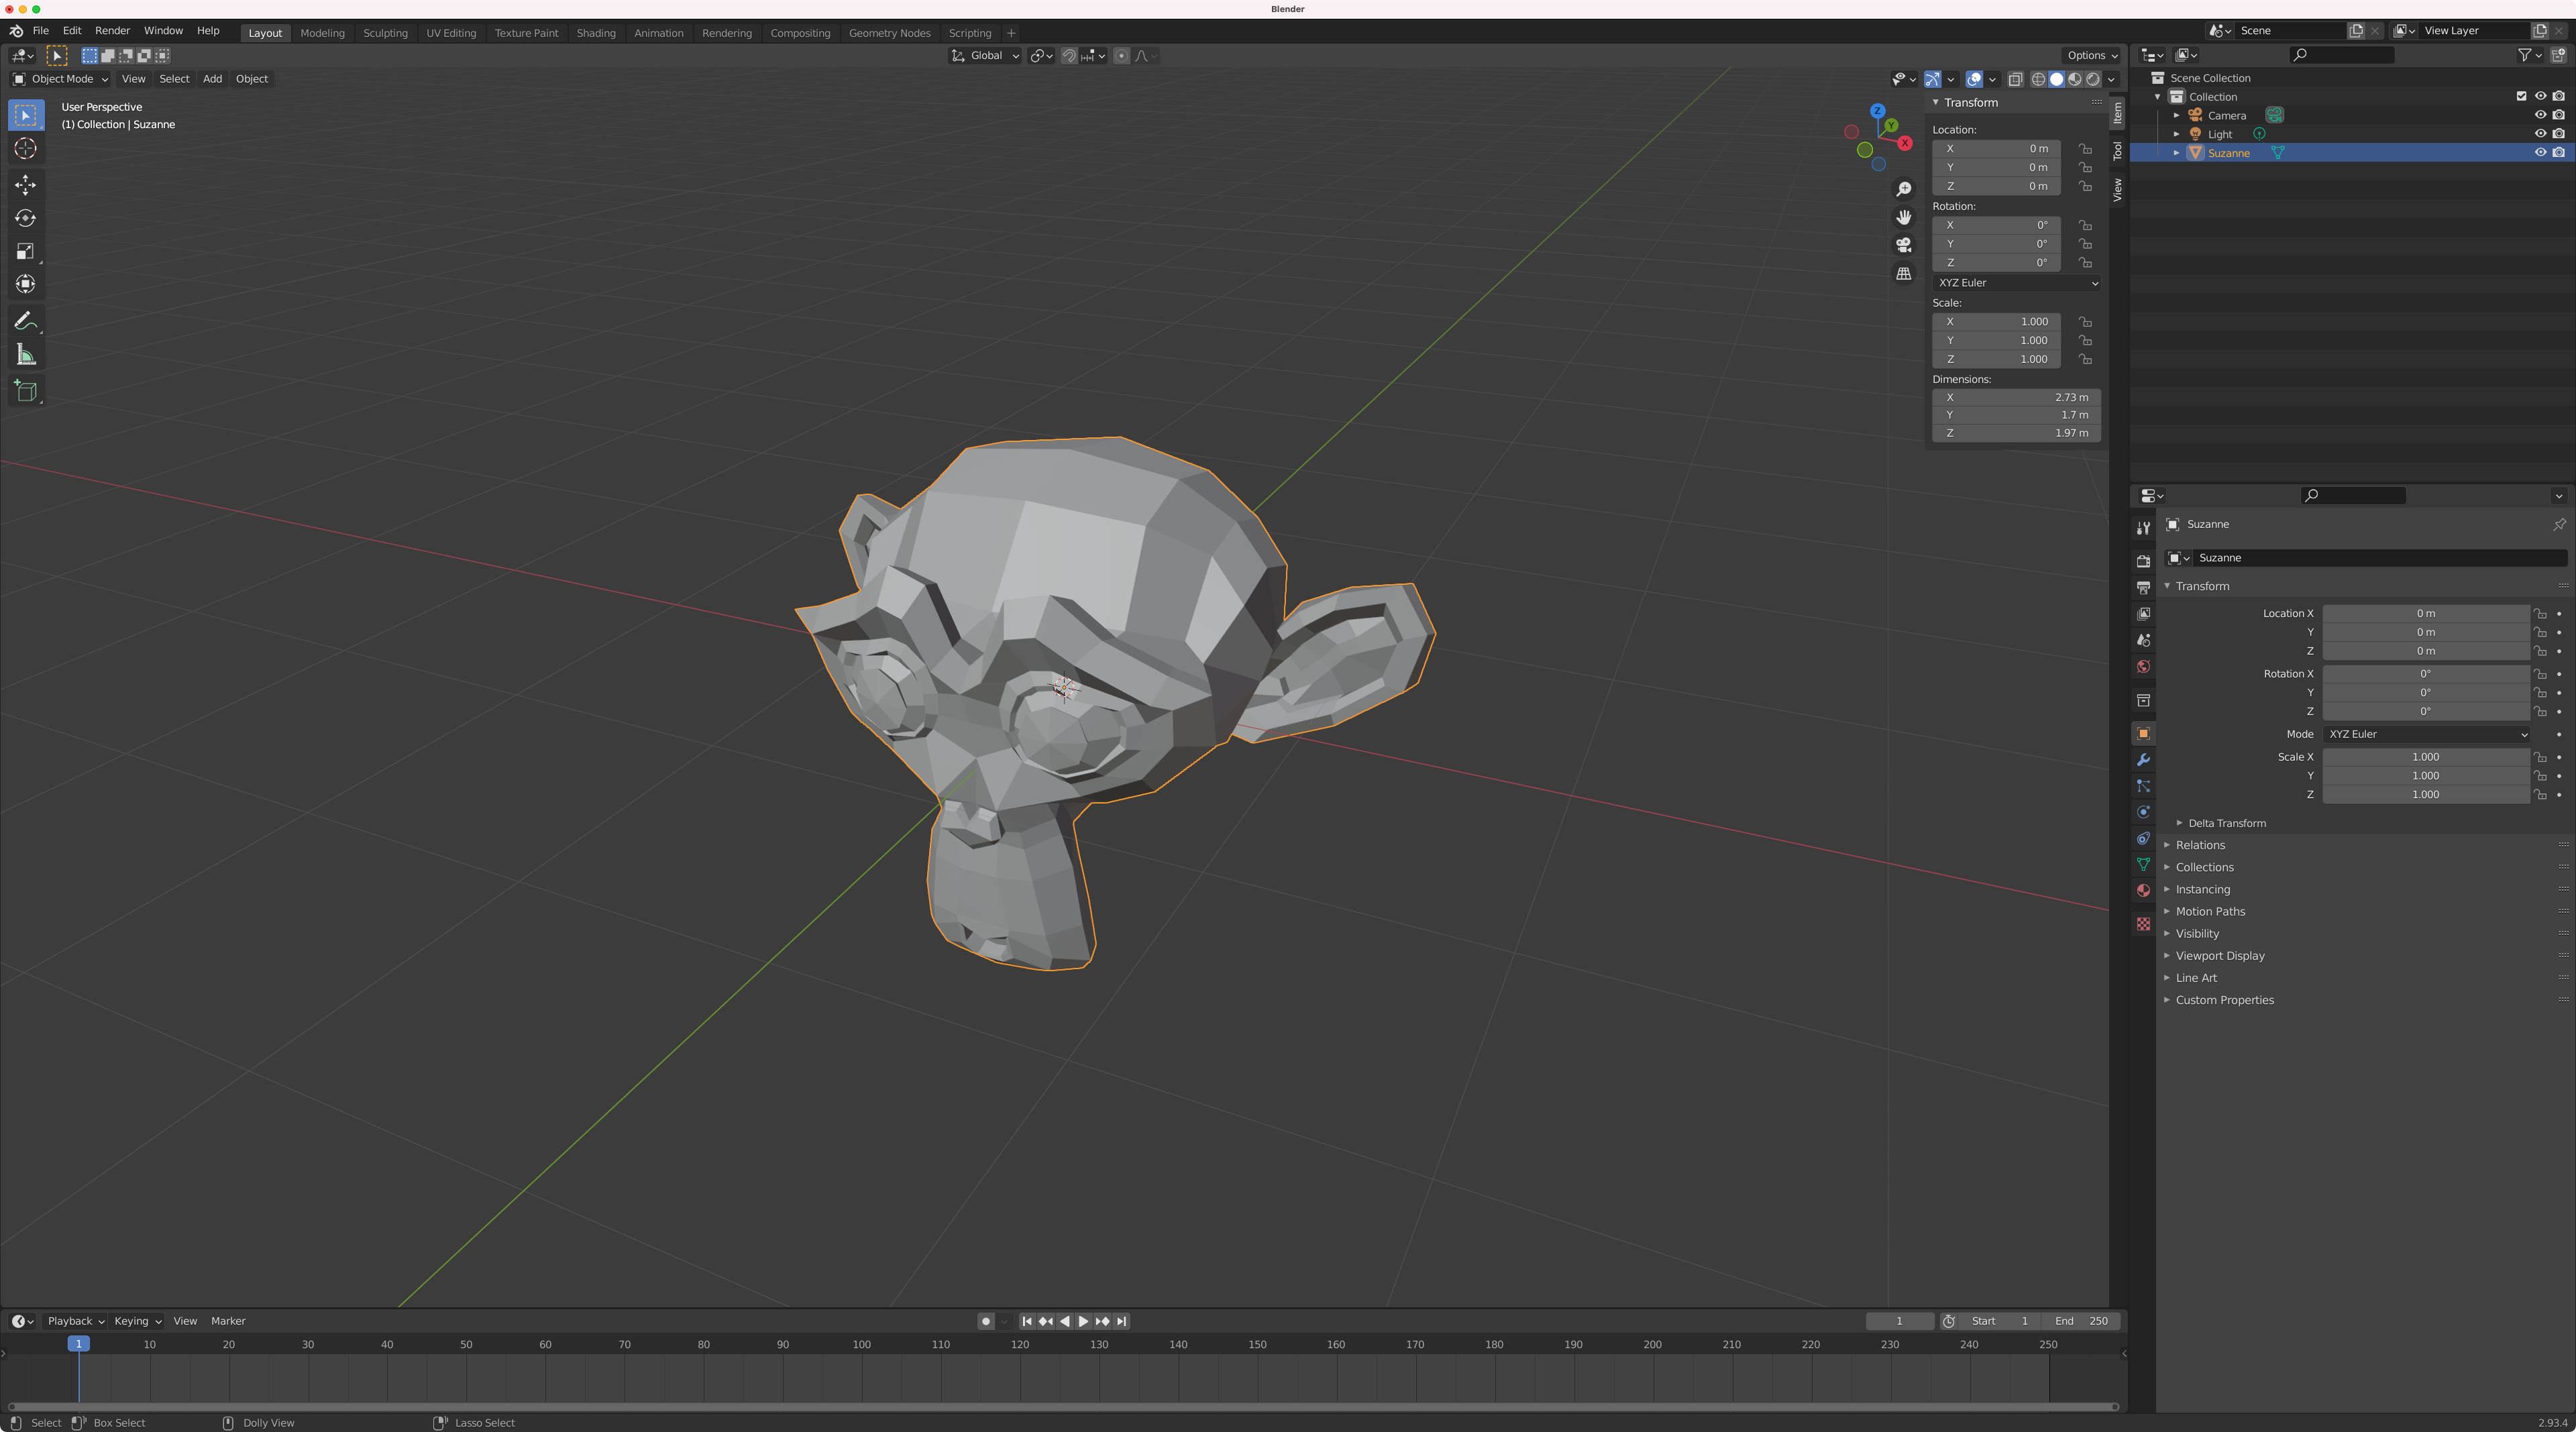2576x1432 pixels.
Task: Expand the Relations panel
Action: 2200,845
